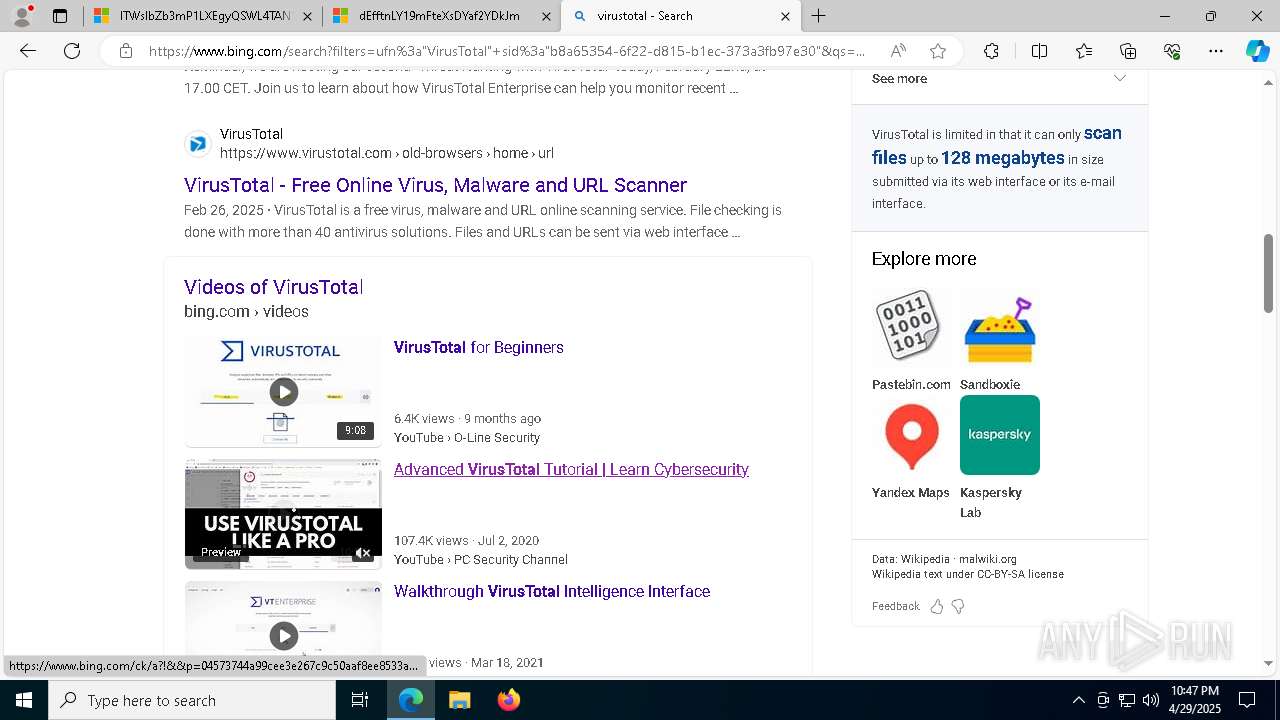The height and width of the screenshot is (720, 1280).
Task: Play the VT Enterprise walkthrough thumbnail
Action: [x=283, y=636]
